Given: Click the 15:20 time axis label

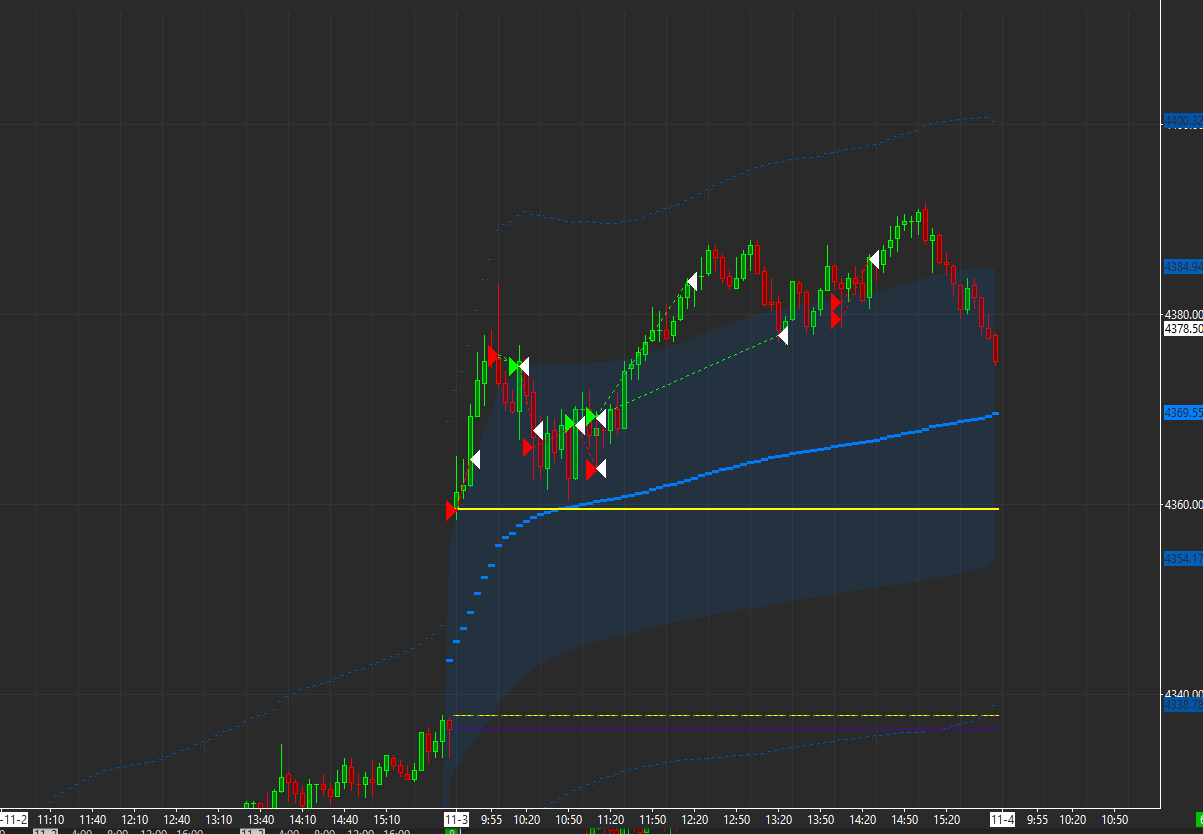Looking at the screenshot, I should coord(946,819).
